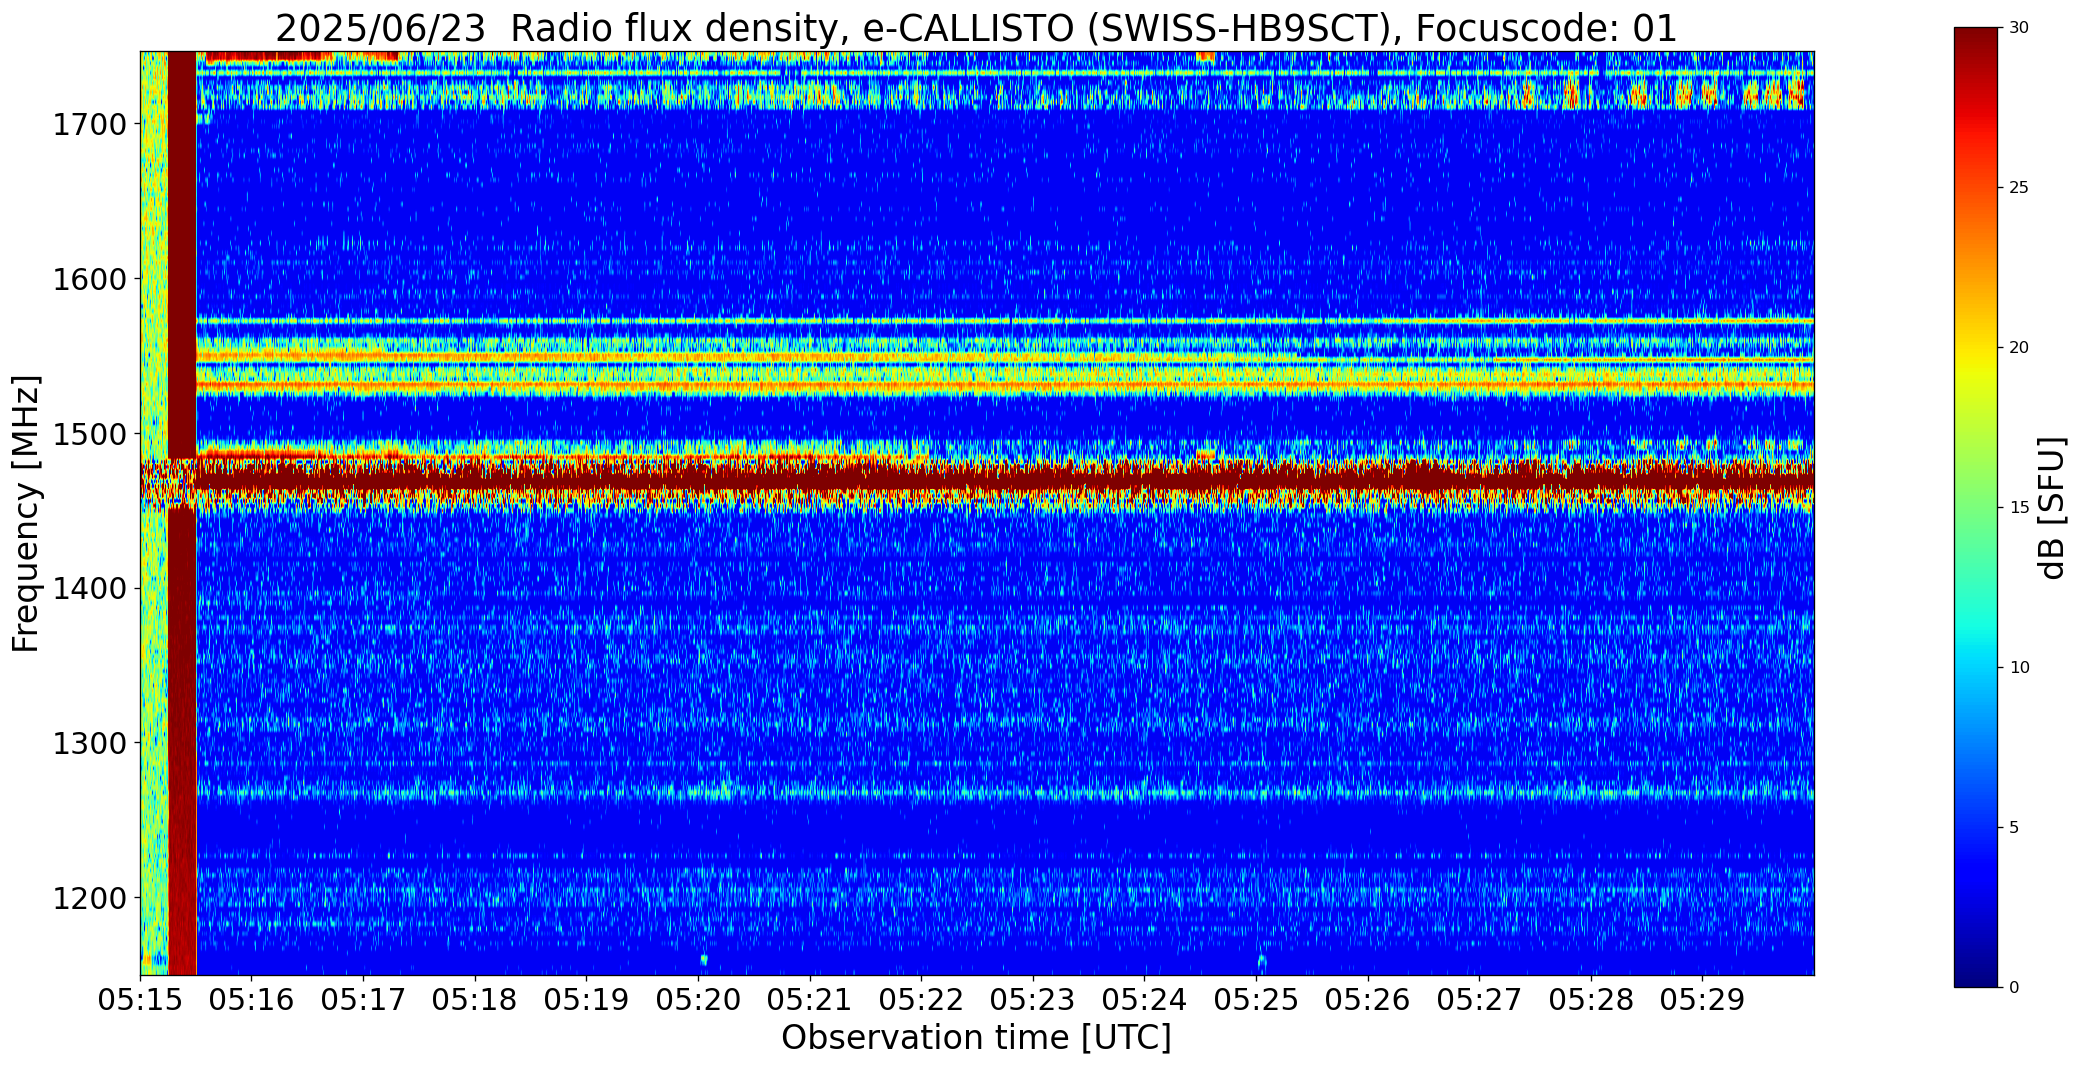Click the 05:26 time tick label
Screen dimensions: 2082x1067
pos(1368,1000)
